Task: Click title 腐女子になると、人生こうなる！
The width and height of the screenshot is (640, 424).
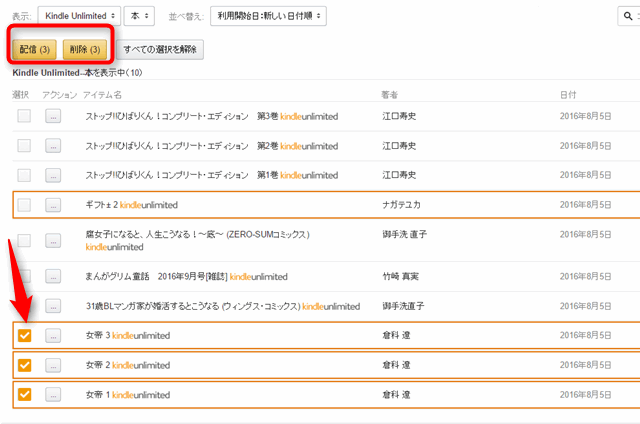Action: pos(198,234)
